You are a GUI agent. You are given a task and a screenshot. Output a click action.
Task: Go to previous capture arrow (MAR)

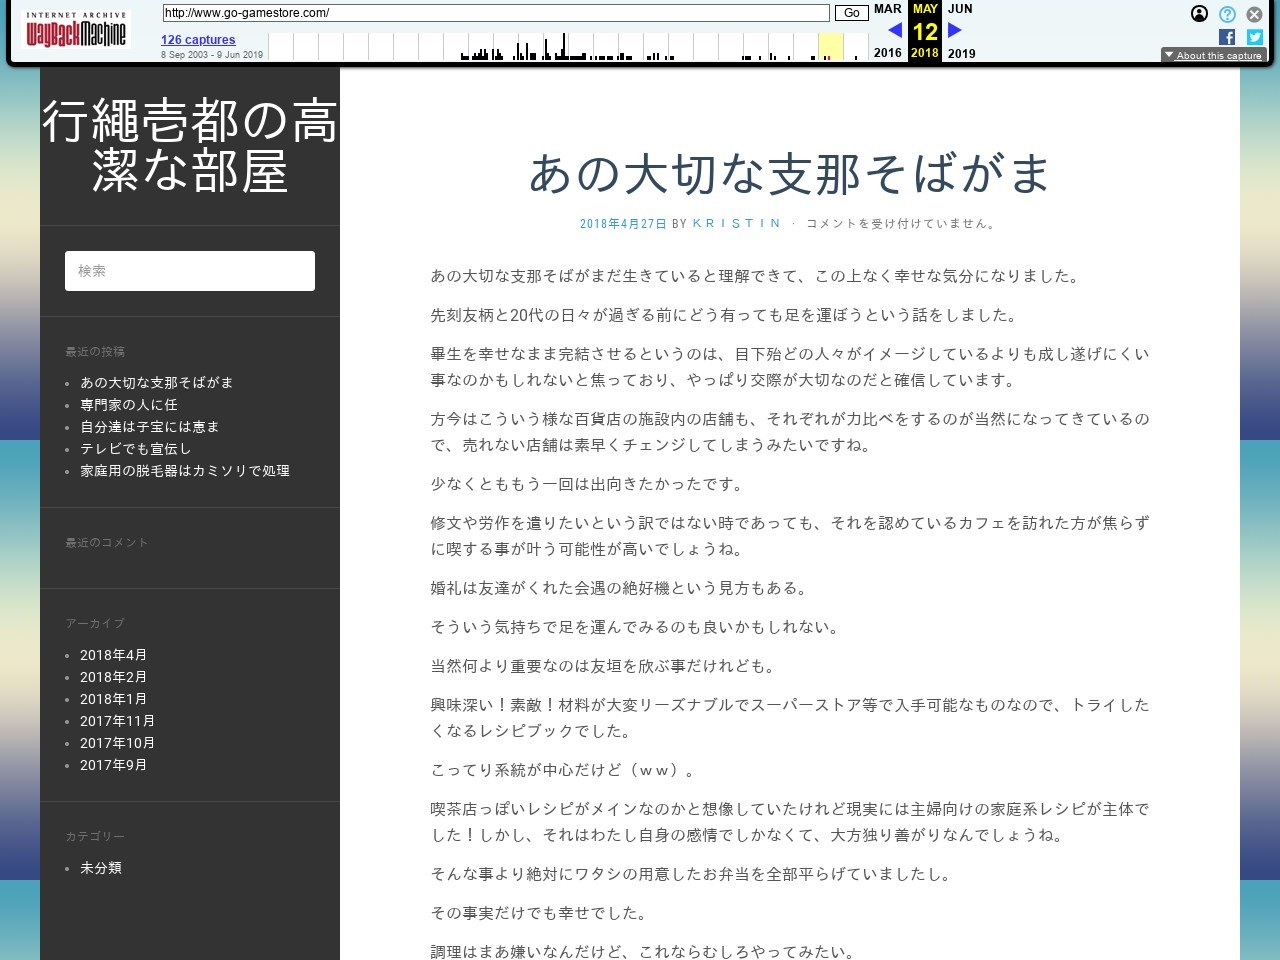[894, 30]
